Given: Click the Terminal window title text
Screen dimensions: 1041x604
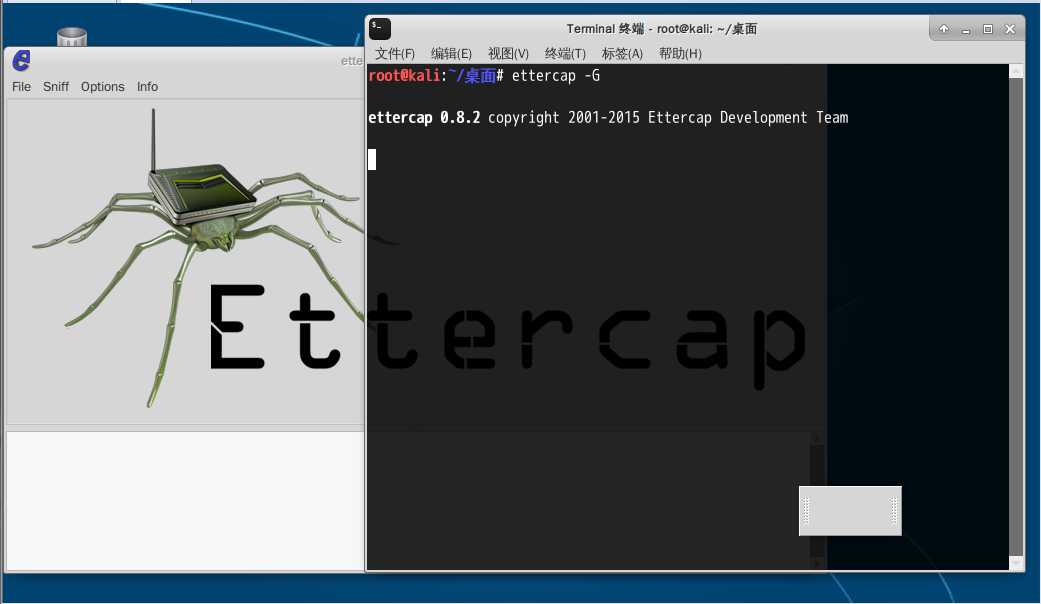Looking at the screenshot, I should [661, 29].
